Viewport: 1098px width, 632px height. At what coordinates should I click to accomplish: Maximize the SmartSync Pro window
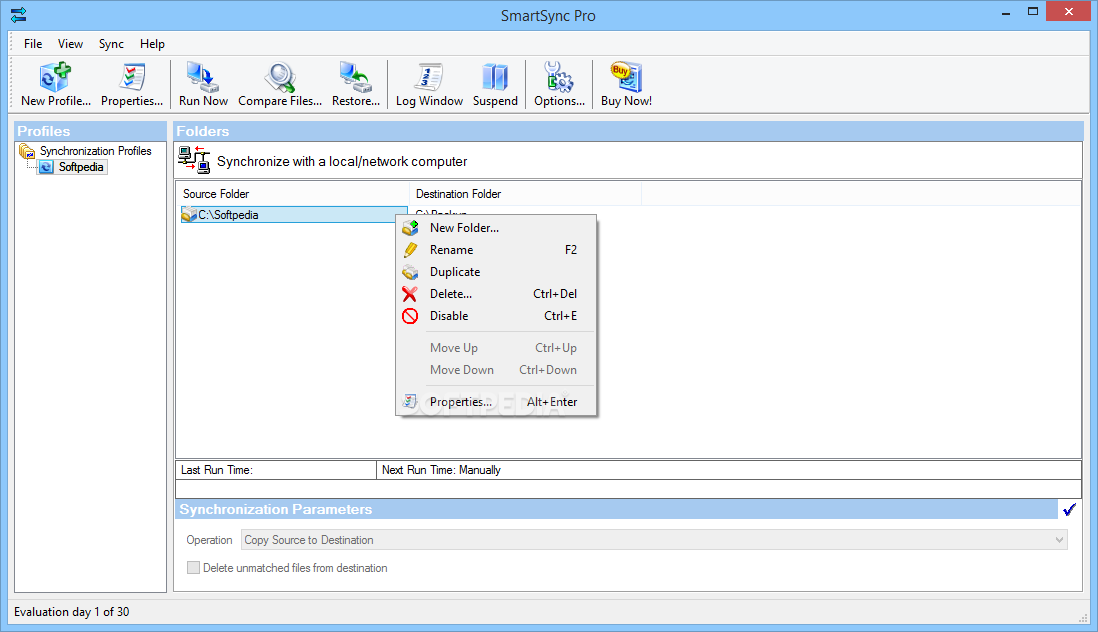1032,12
